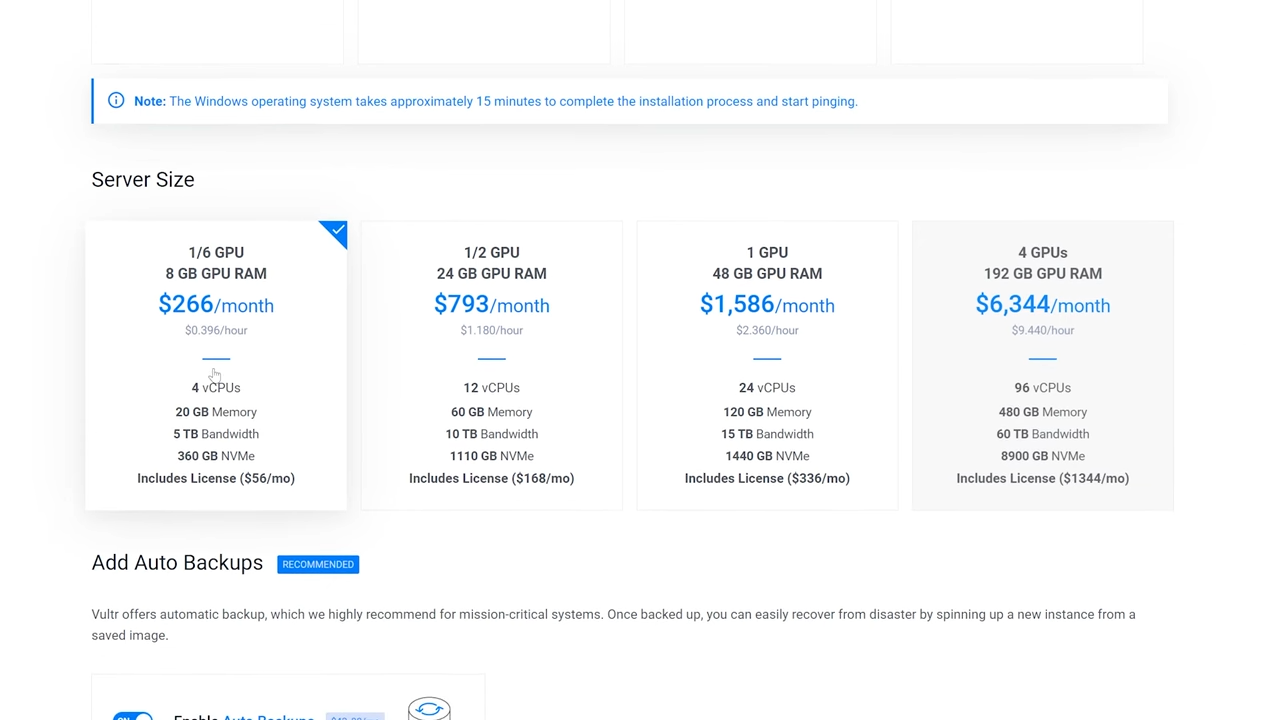Image resolution: width=1280 pixels, height=720 pixels.
Task: Click the 4 vCPUs spec
Action: click(x=216, y=388)
